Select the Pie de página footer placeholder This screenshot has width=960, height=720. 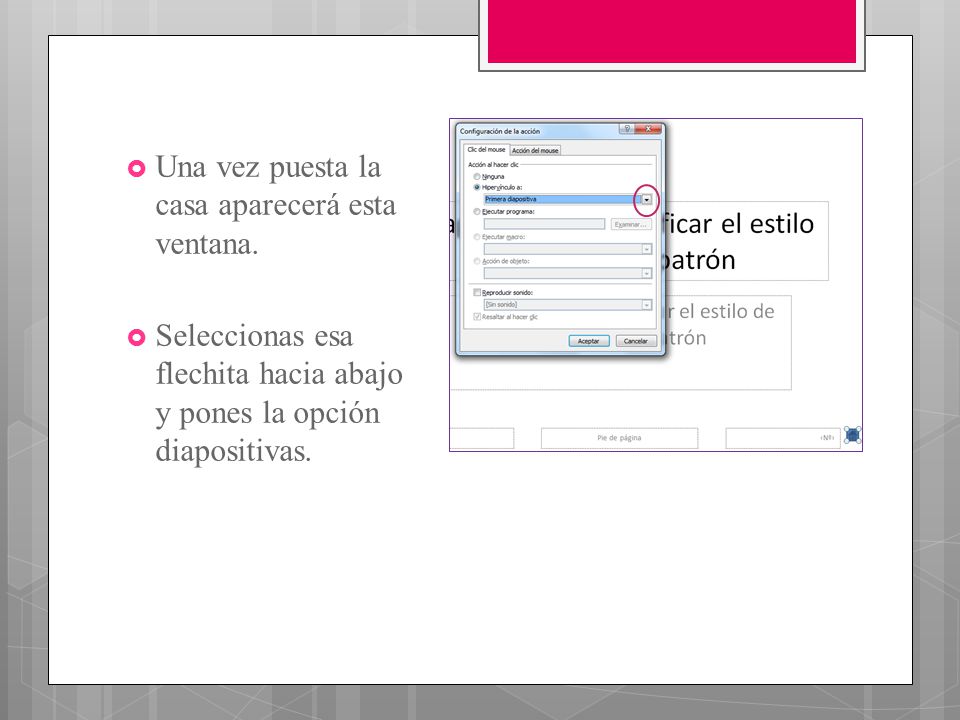click(619, 438)
